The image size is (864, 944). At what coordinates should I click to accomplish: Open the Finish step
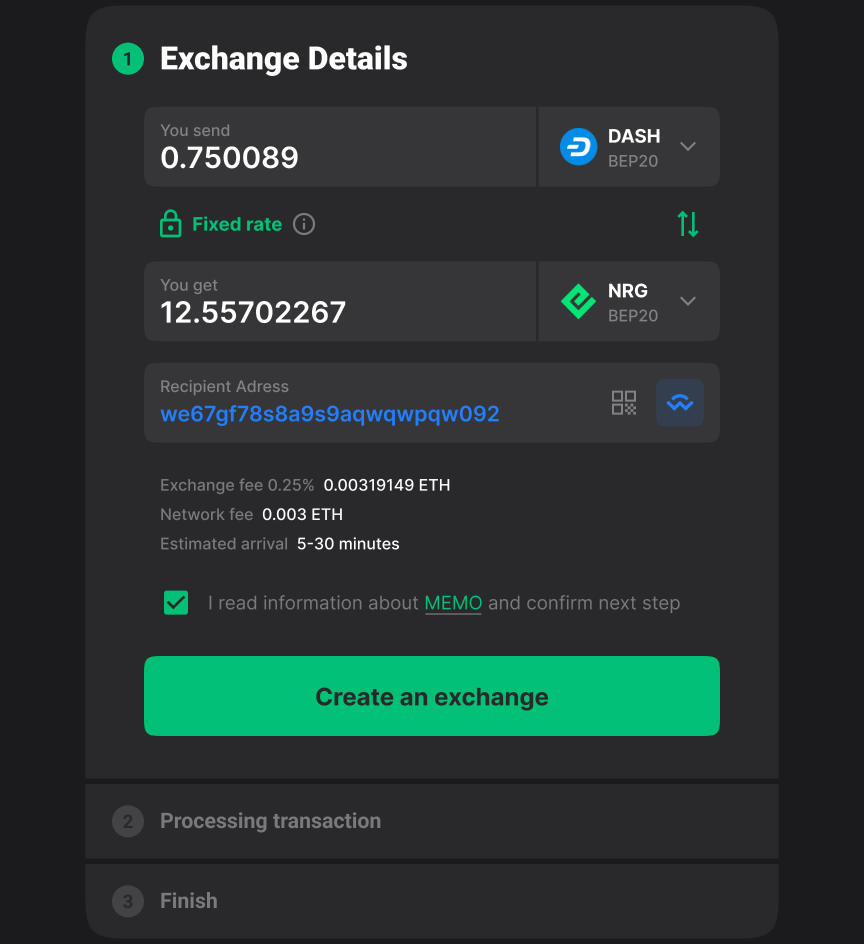[x=432, y=901]
